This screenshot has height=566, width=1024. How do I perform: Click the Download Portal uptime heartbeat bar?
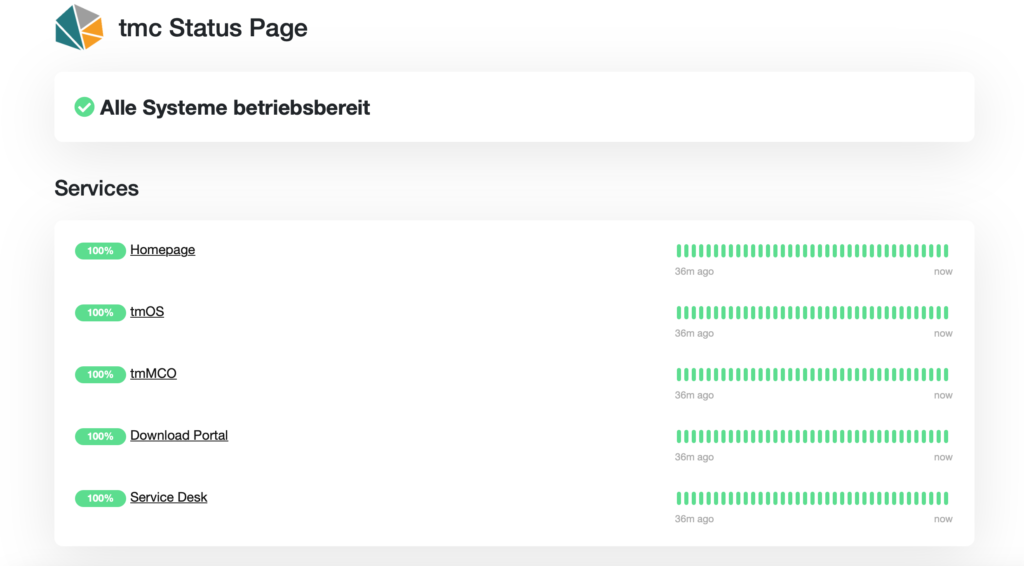click(812, 437)
